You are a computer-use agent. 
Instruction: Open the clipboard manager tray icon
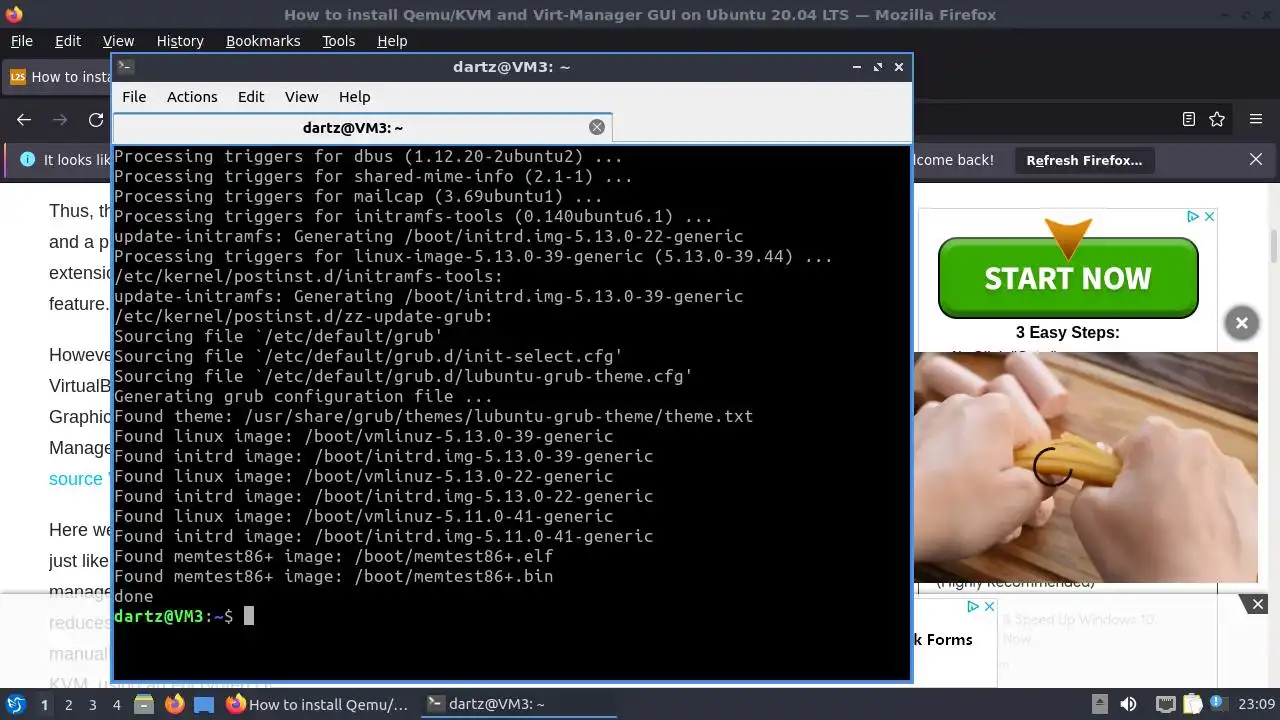[x=1193, y=704]
